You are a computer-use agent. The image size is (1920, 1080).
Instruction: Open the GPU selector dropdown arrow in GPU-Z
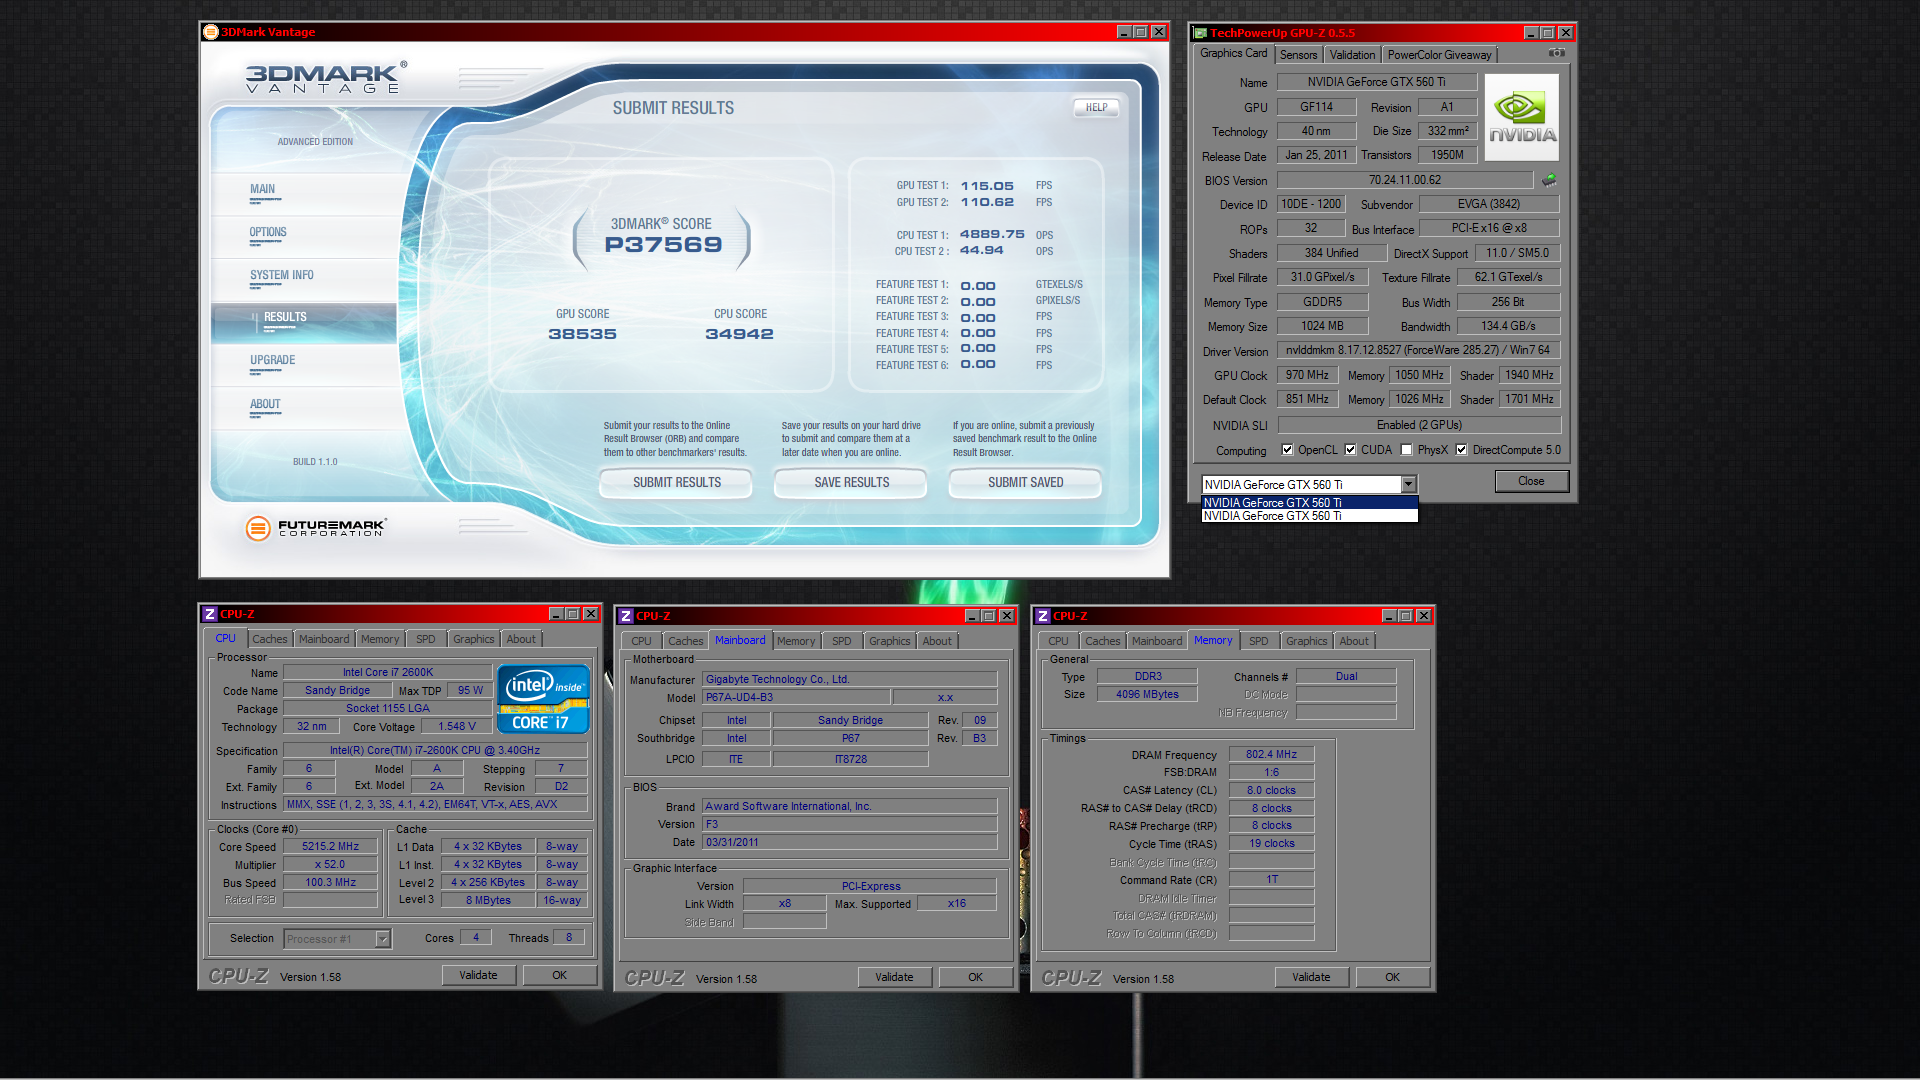(x=1408, y=484)
